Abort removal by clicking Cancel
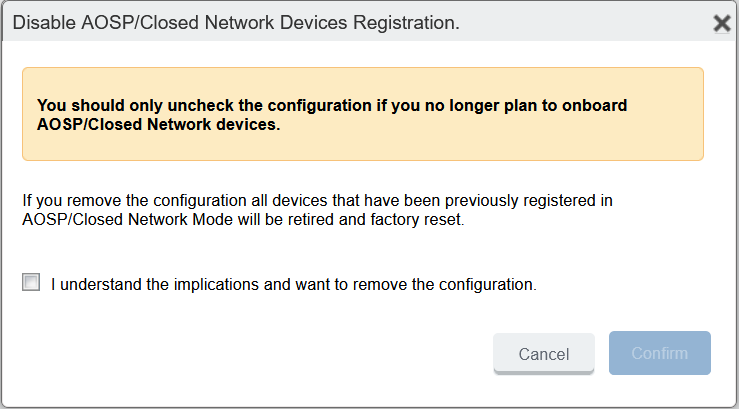This screenshot has height=409, width=739. tap(544, 354)
